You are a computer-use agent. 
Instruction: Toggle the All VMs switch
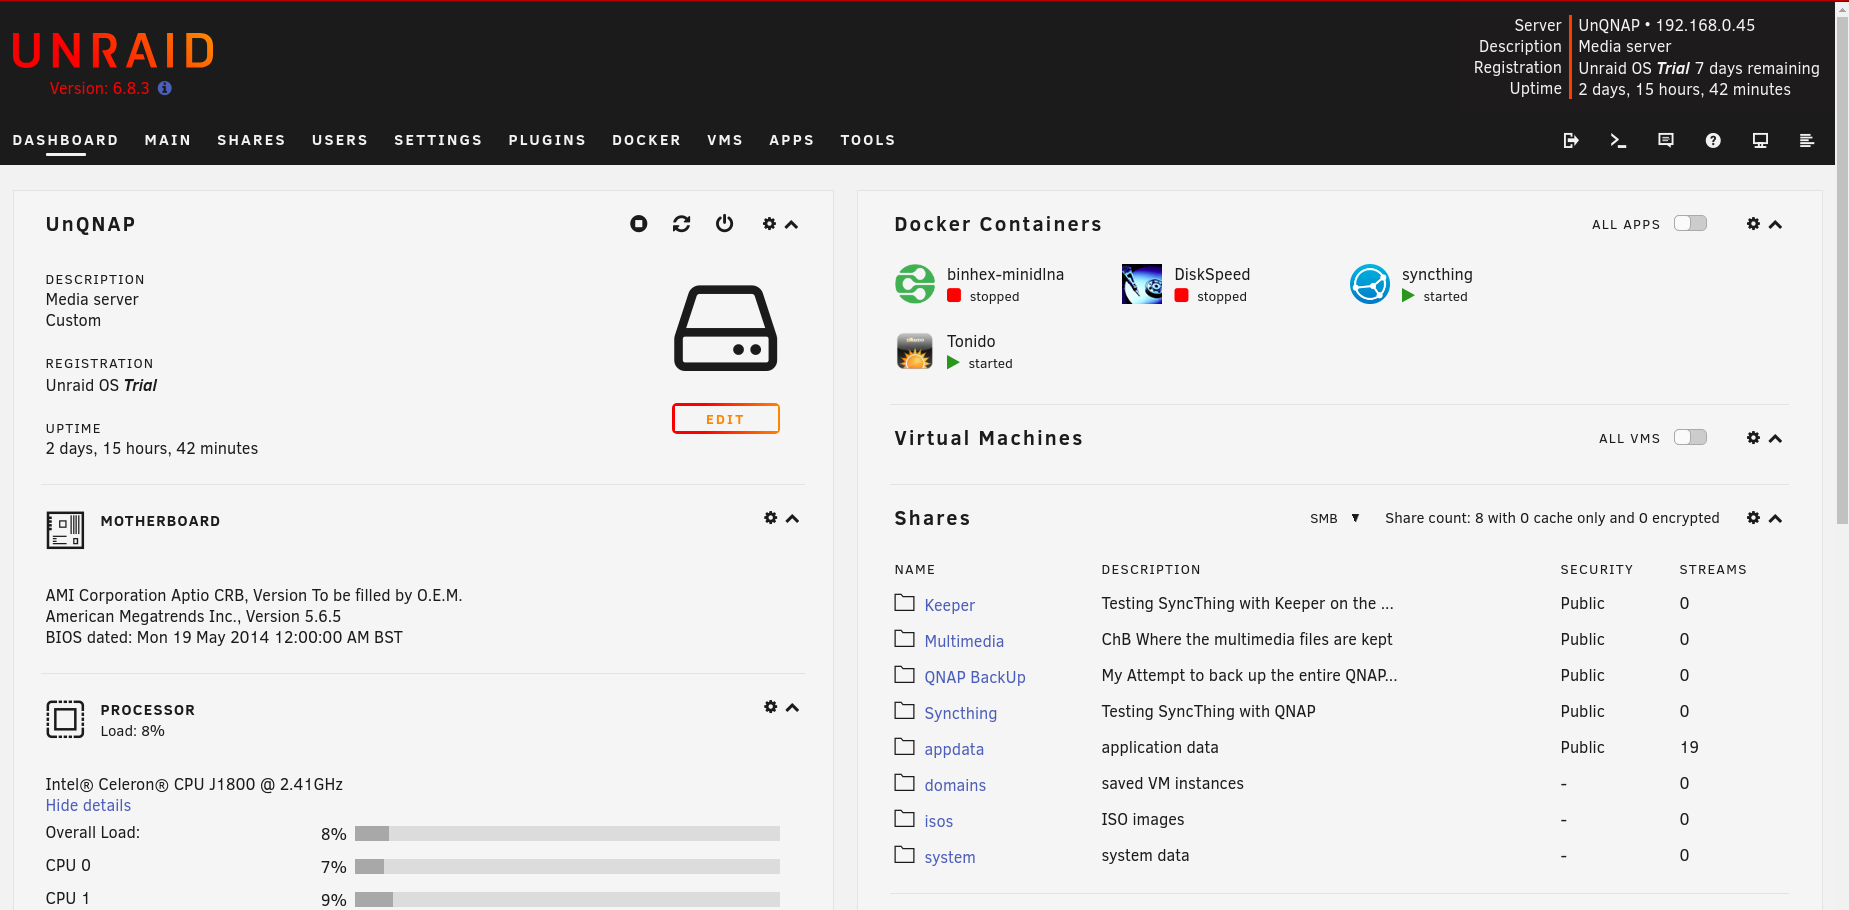[x=1691, y=437]
